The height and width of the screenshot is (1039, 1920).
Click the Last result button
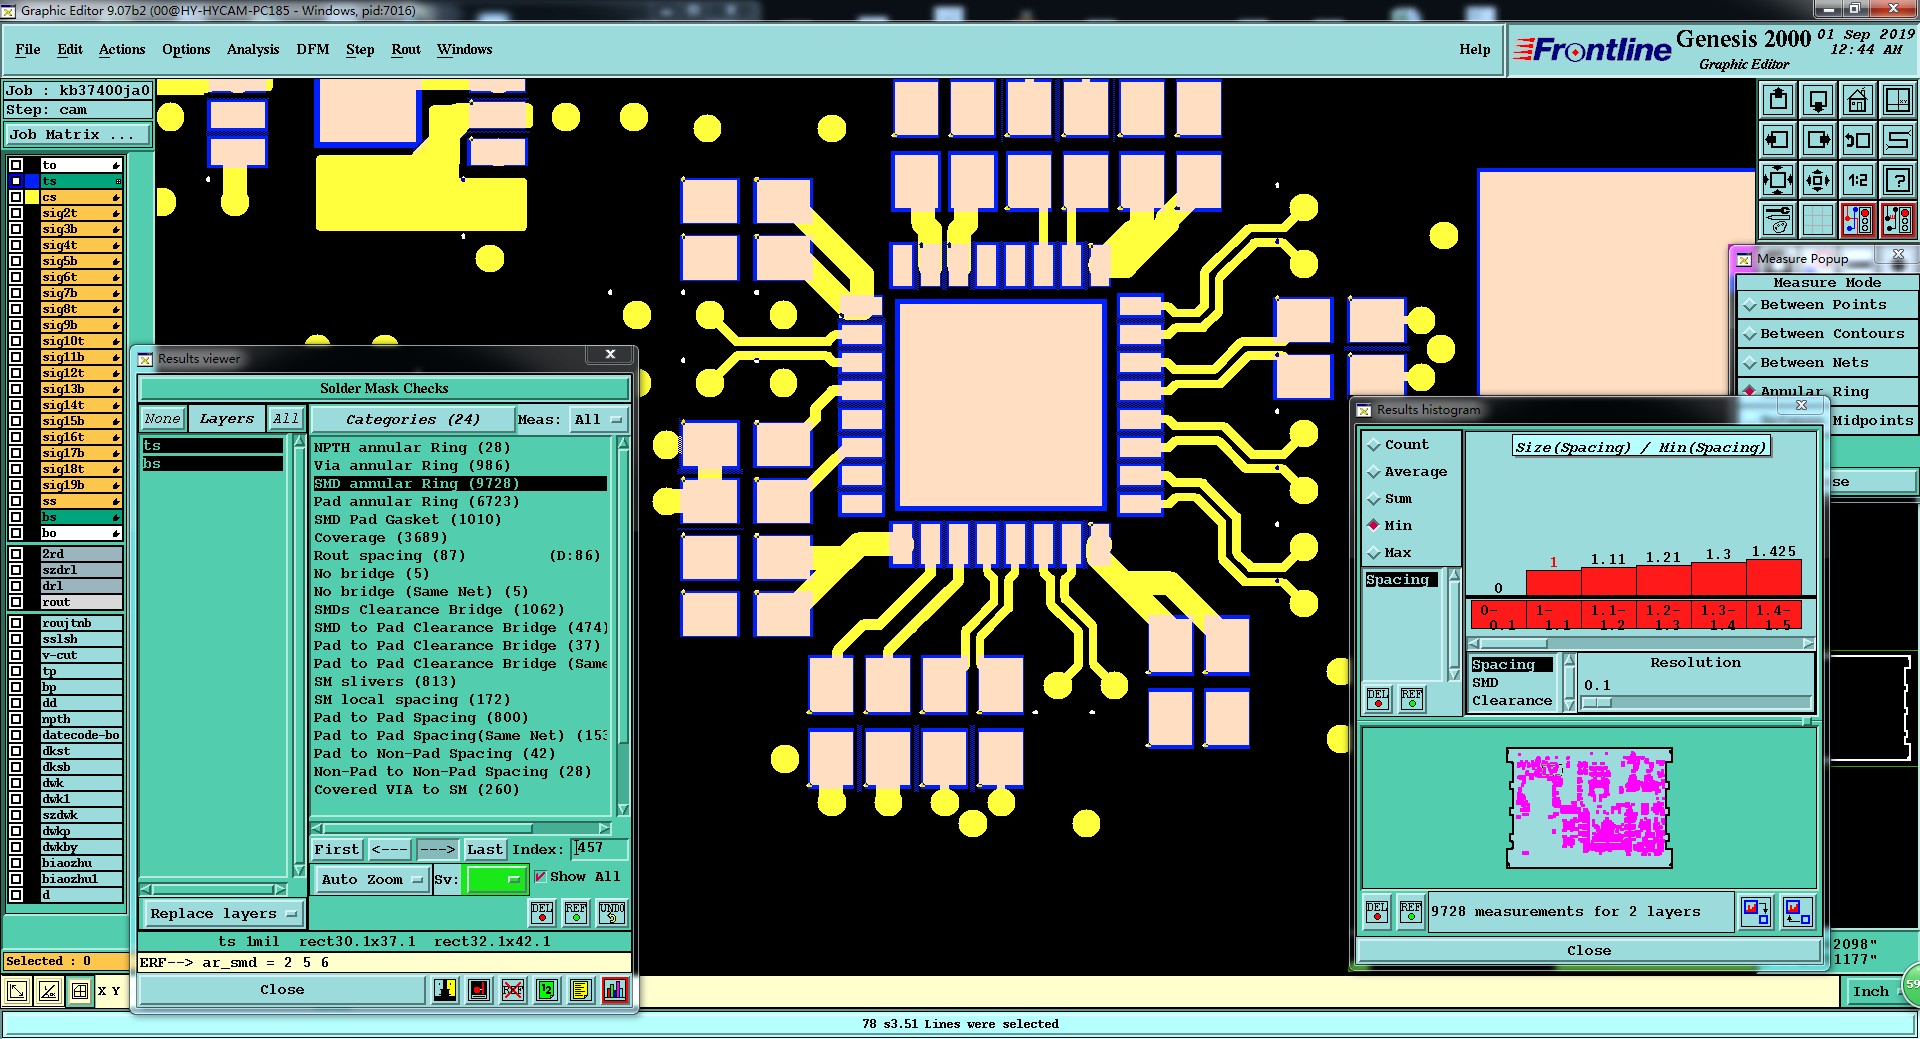(x=485, y=849)
